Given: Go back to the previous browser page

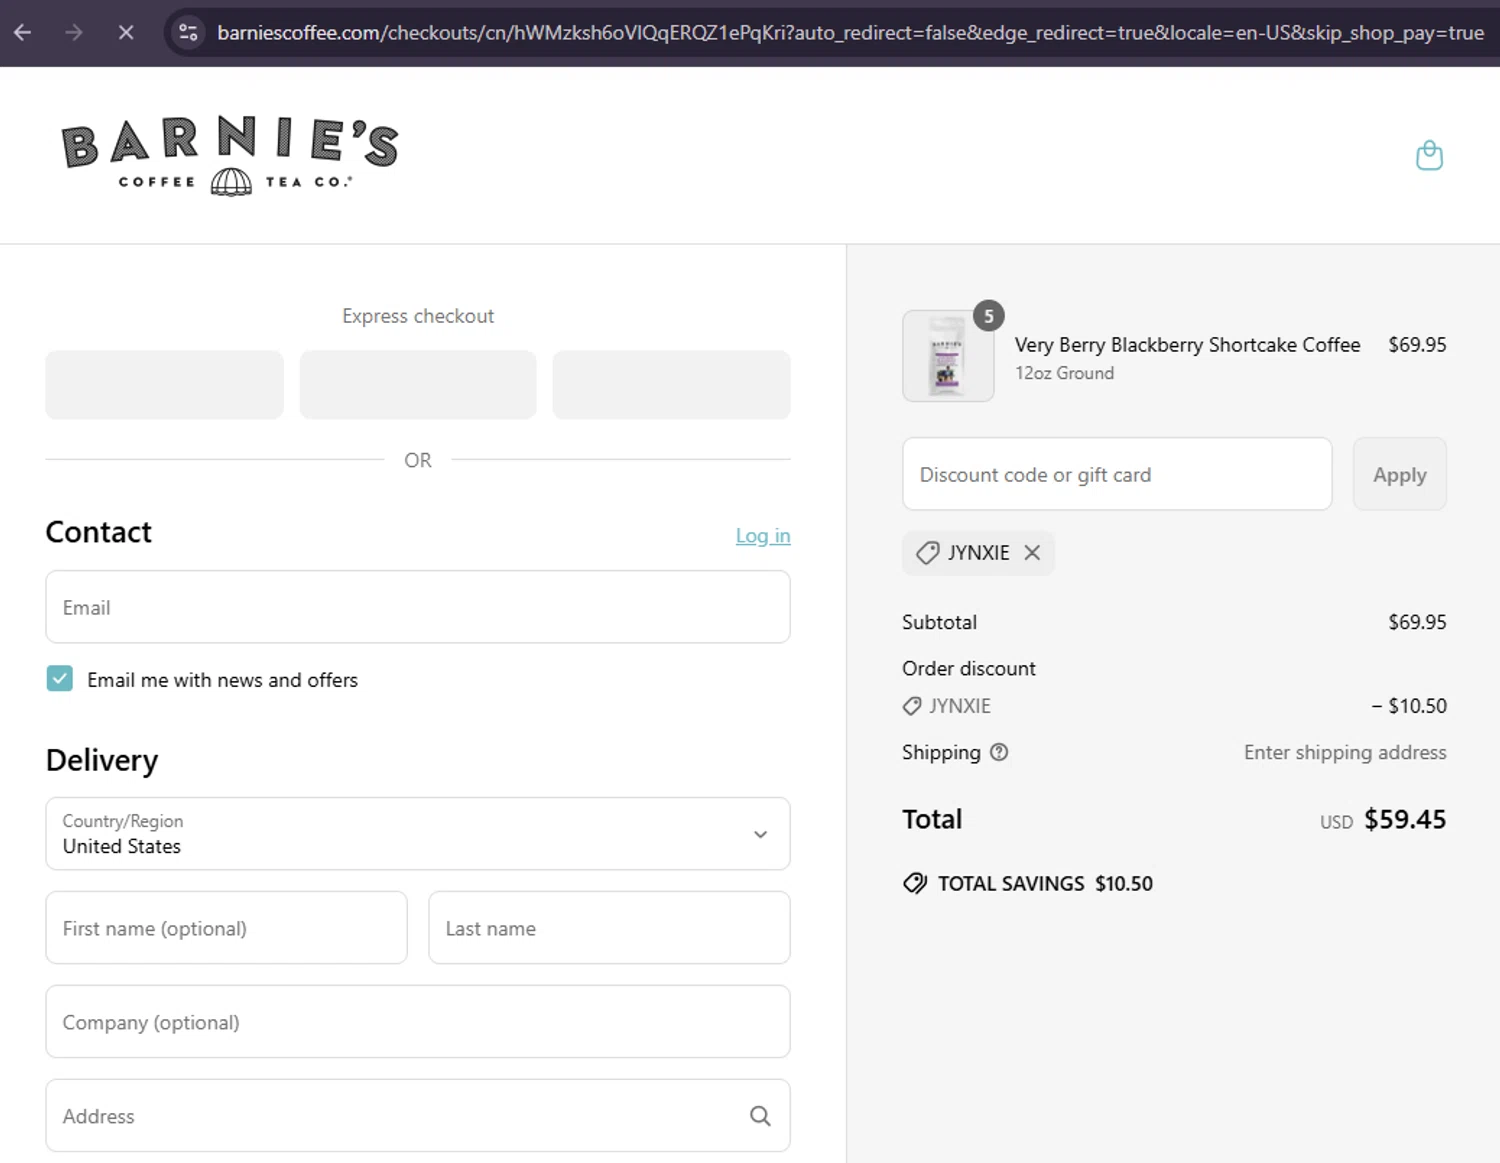Looking at the screenshot, I should coord(22,32).
